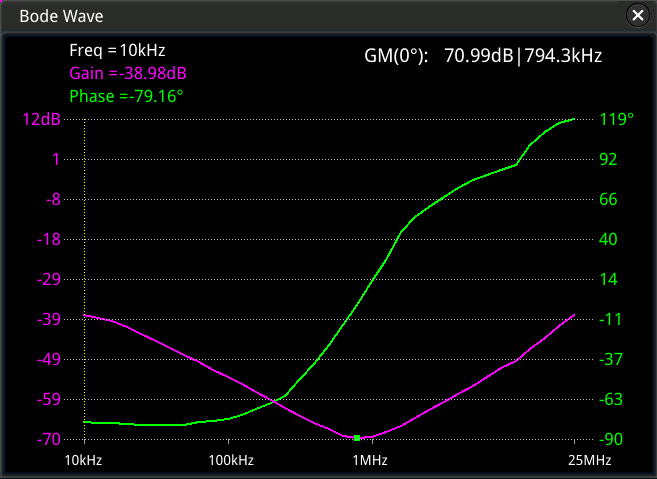Click the Gain = -38.98dB readout
The width and height of the screenshot is (657, 479).
(x=128, y=73)
